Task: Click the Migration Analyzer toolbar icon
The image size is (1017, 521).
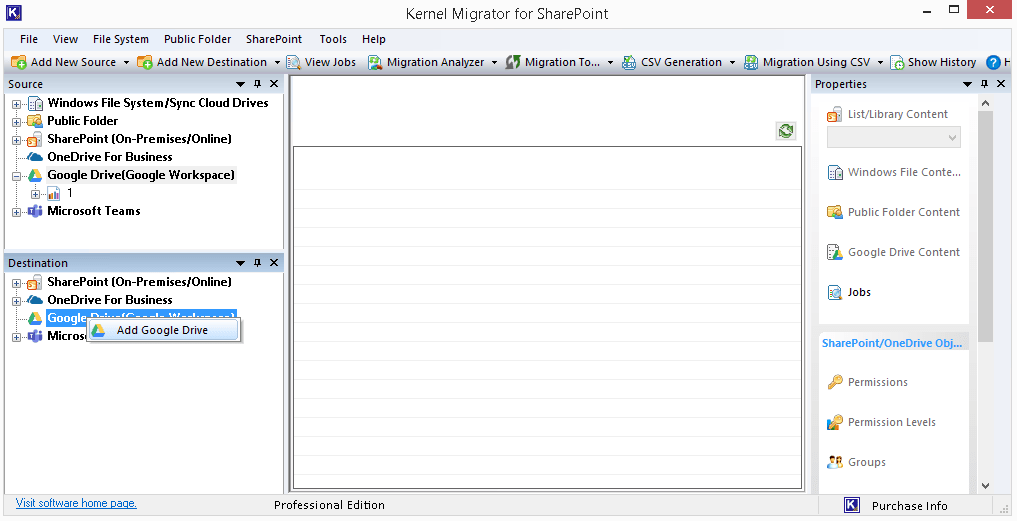Action: tap(375, 62)
